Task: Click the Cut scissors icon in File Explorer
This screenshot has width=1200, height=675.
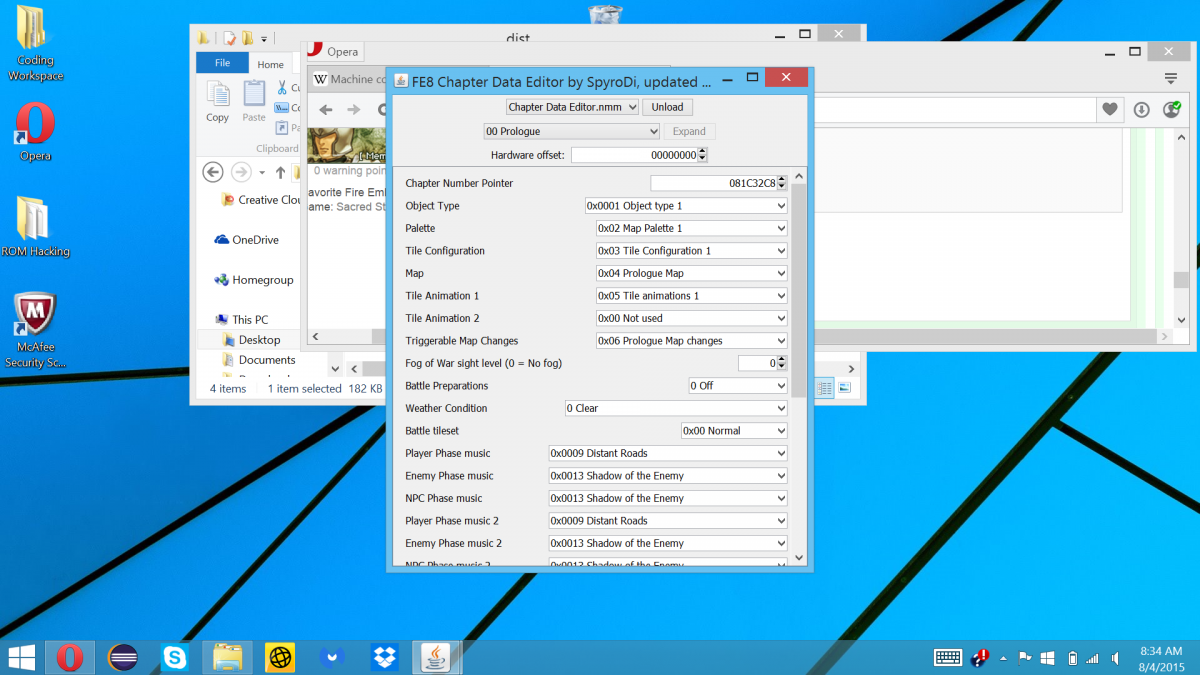Action: 283,88
